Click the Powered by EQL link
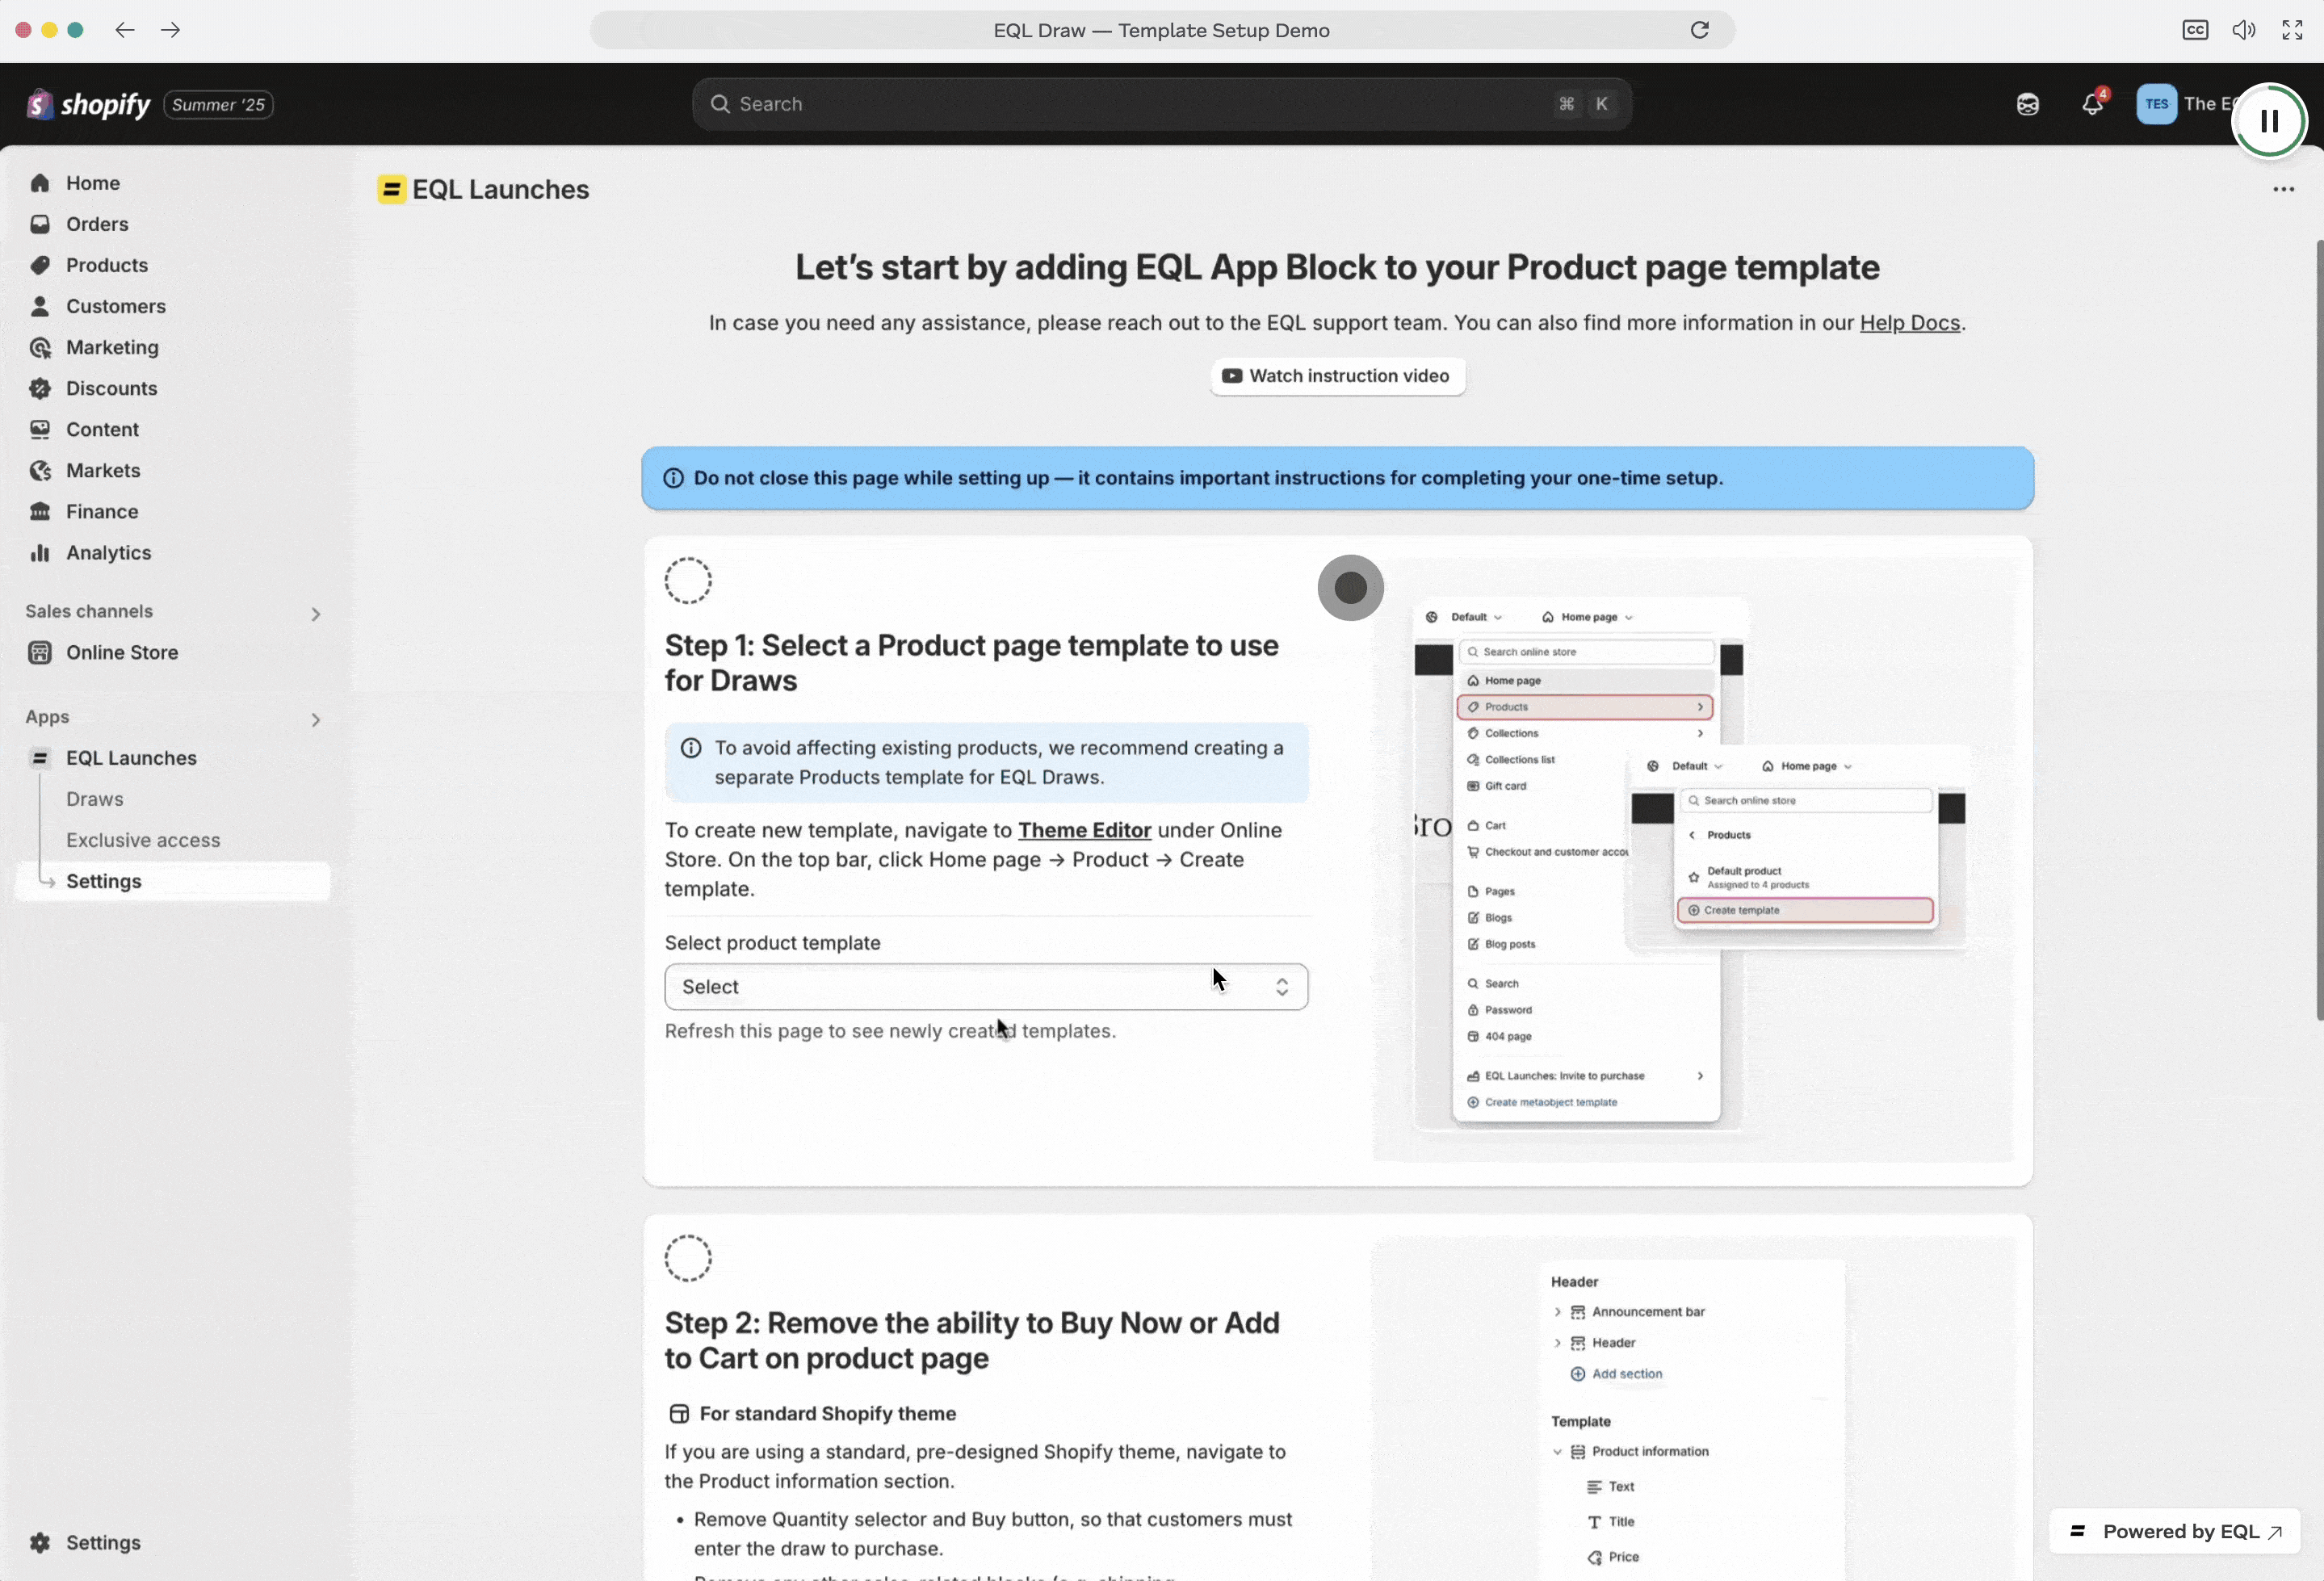2324x1581 pixels. pos(2175,1531)
